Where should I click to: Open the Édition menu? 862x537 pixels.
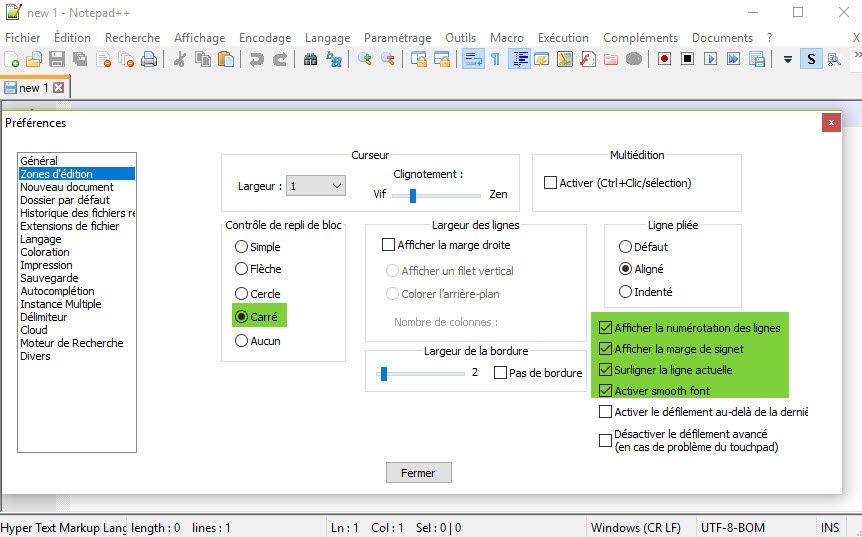click(72, 38)
